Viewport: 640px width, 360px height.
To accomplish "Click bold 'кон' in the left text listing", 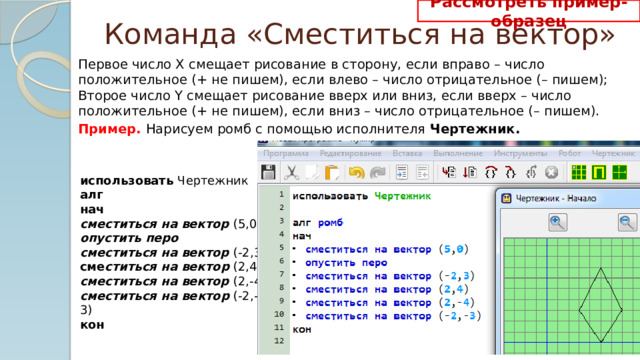I will click(92, 325).
